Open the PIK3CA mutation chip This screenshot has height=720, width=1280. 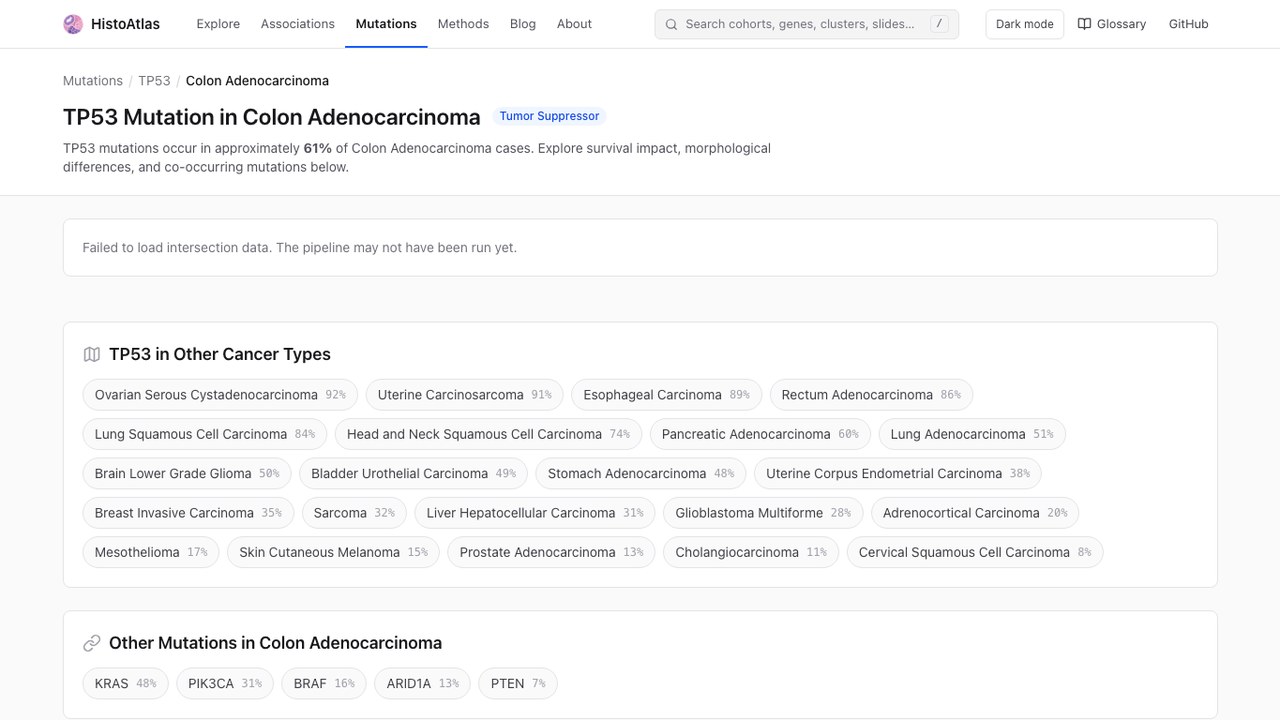(225, 684)
